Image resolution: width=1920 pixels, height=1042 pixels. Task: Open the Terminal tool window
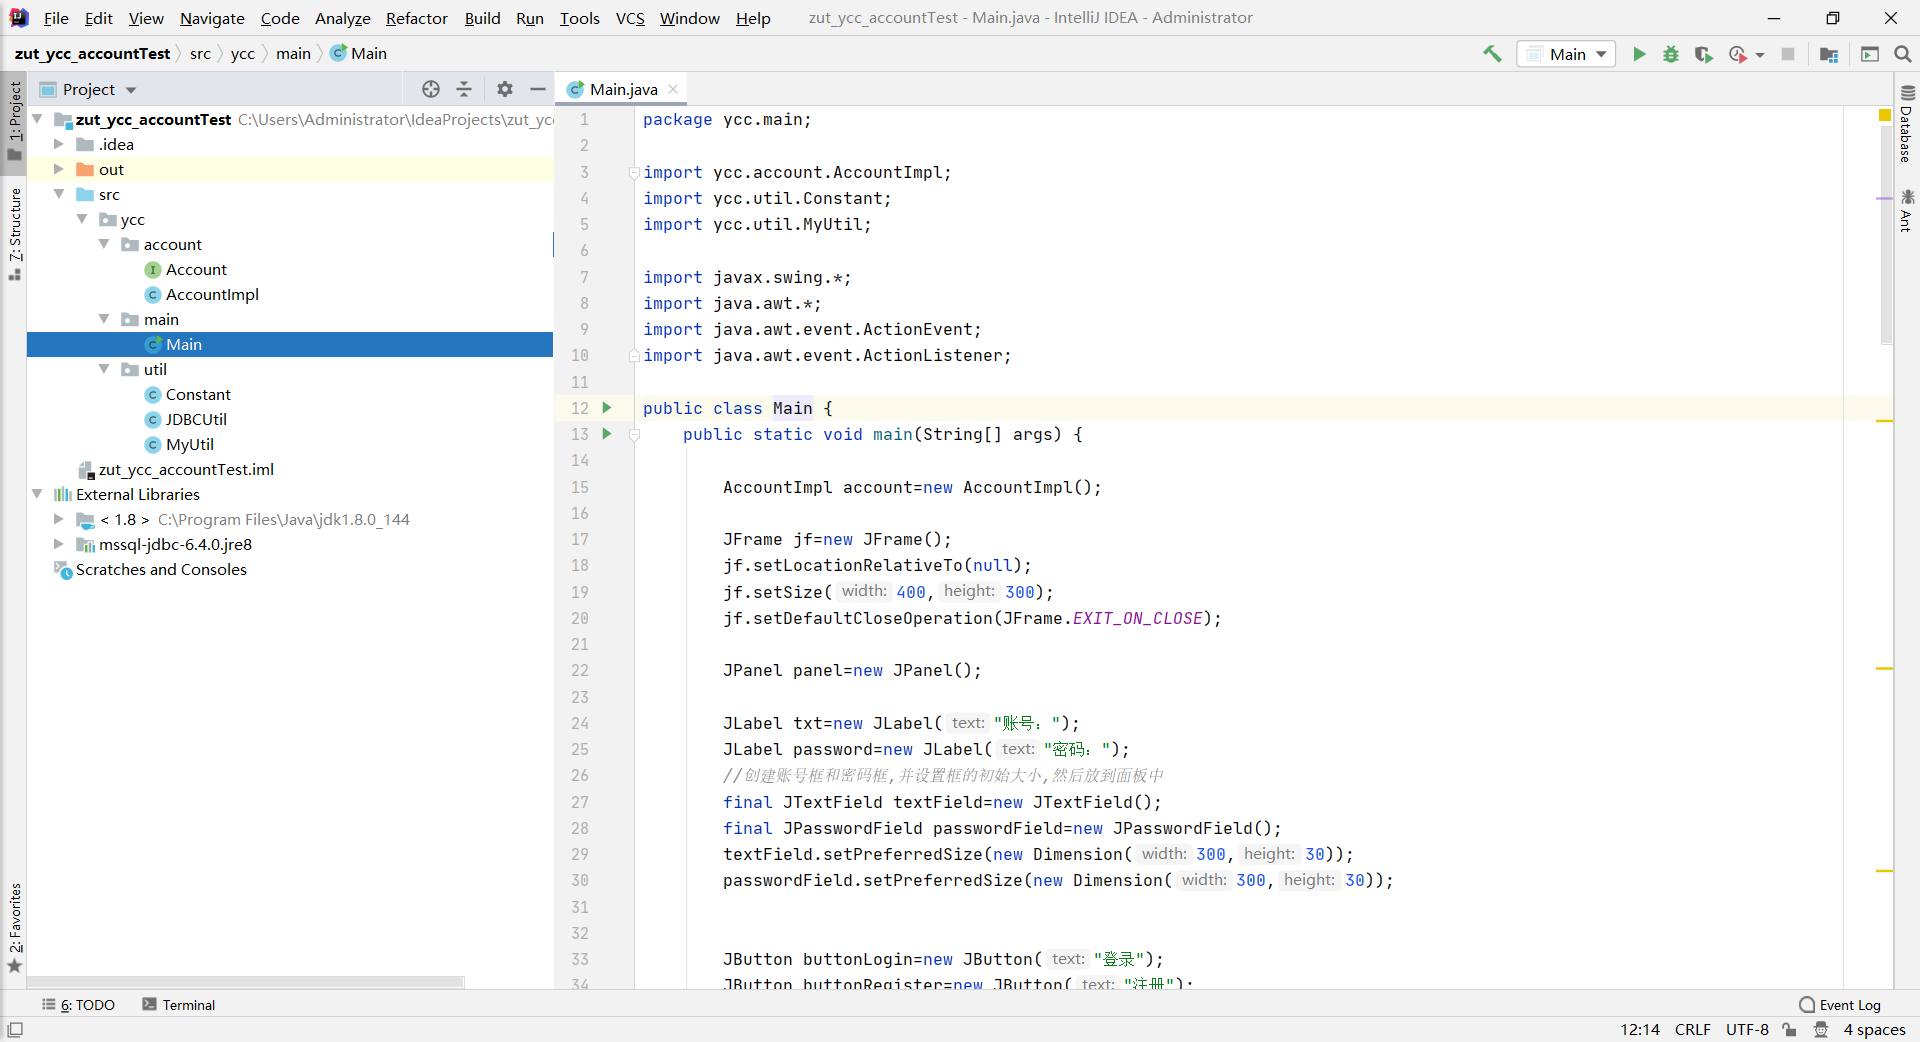(179, 1005)
